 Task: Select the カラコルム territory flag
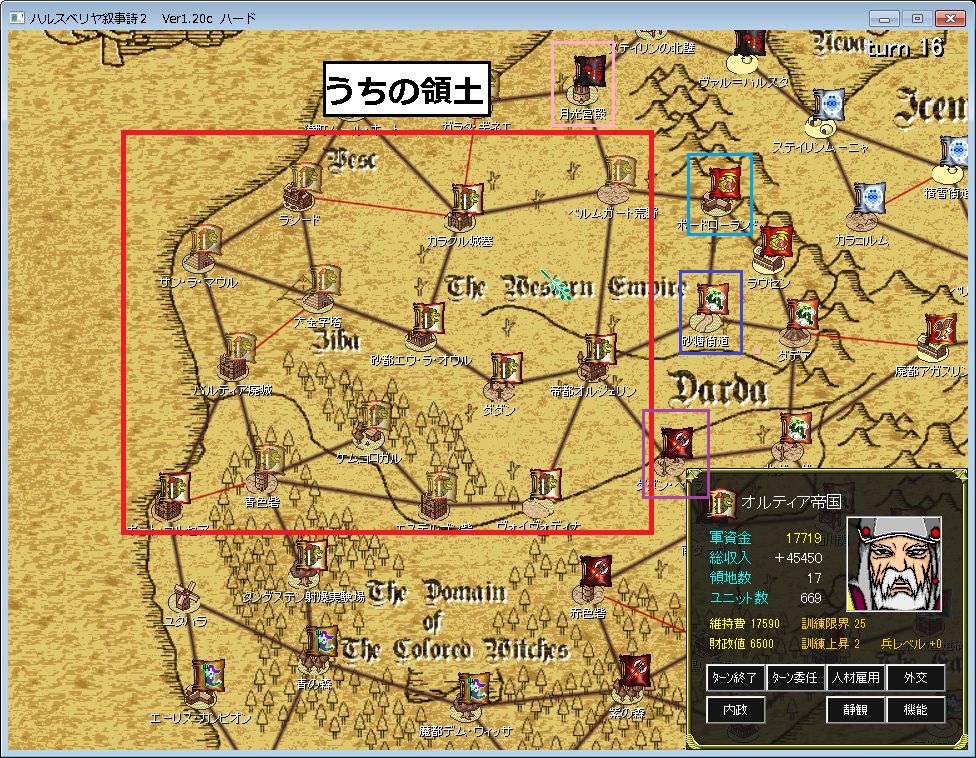pyautogui.click(x=870, y=199)
